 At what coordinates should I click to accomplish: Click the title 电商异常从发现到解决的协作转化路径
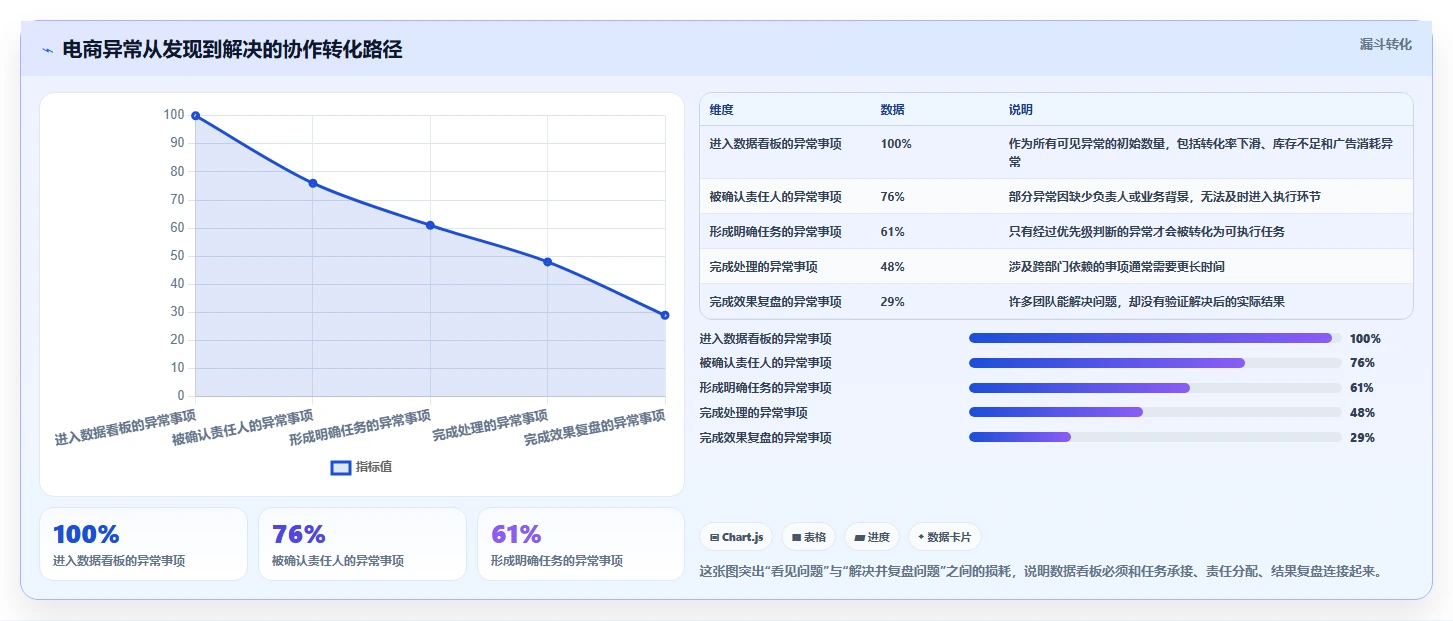tap(232, 50)
